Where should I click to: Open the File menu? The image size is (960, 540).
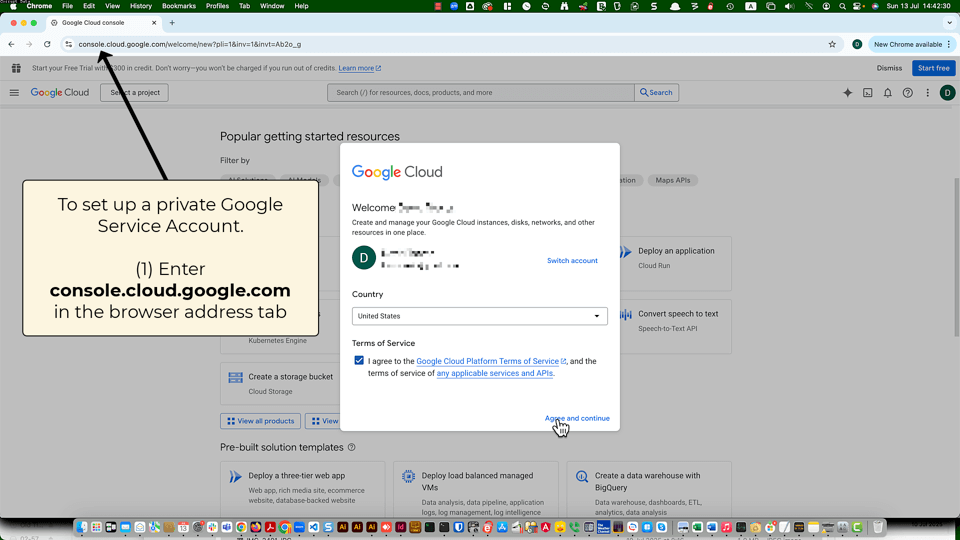pos(67,6)
